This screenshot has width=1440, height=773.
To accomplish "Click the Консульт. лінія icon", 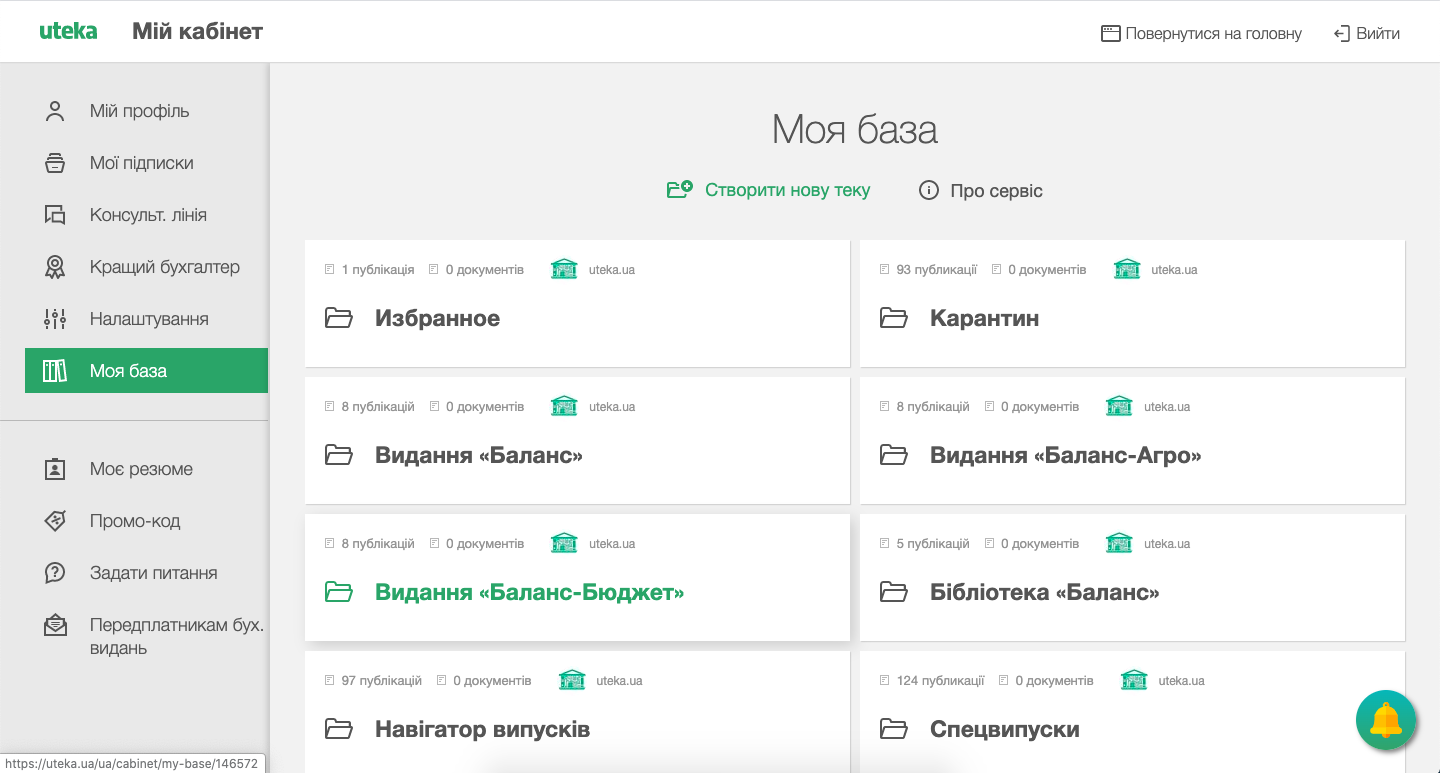I will [x=55, y=215].
